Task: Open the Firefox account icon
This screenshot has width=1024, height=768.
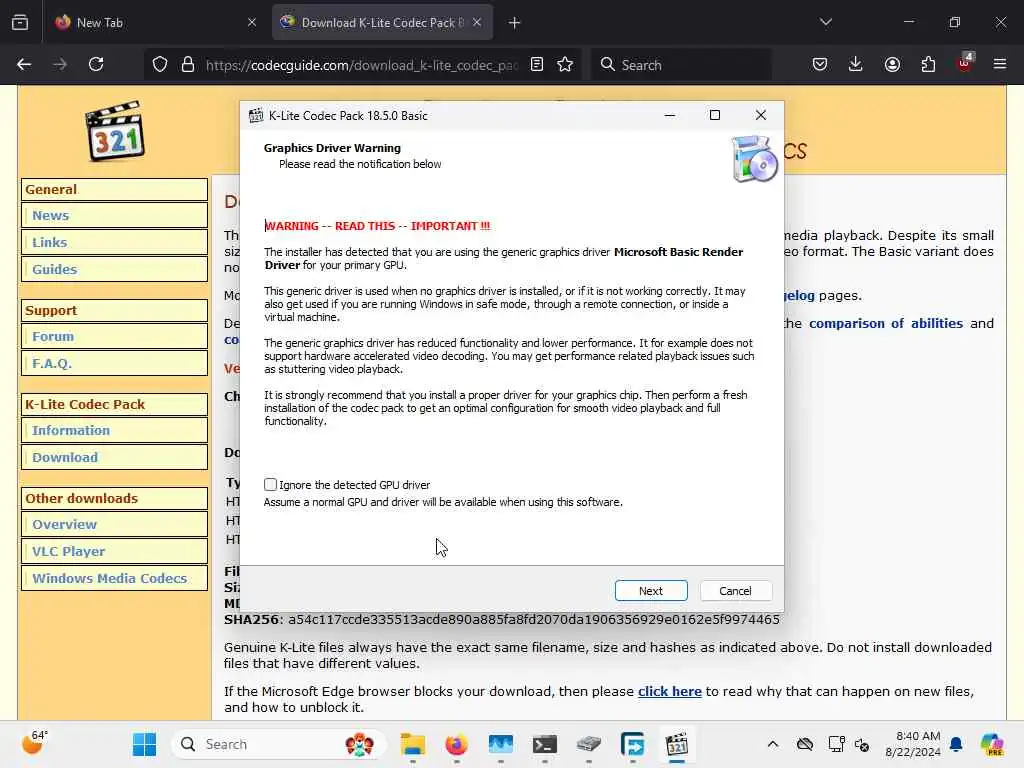Action: [x=892, y=64]
